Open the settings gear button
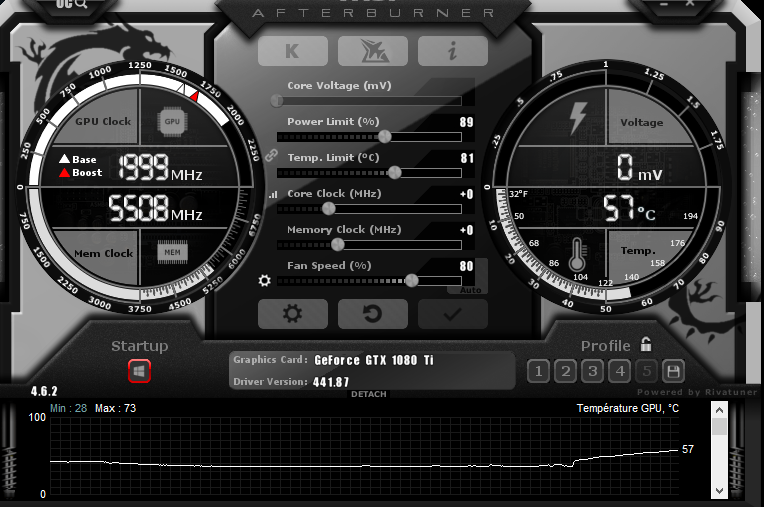 (x=292, y=314)
